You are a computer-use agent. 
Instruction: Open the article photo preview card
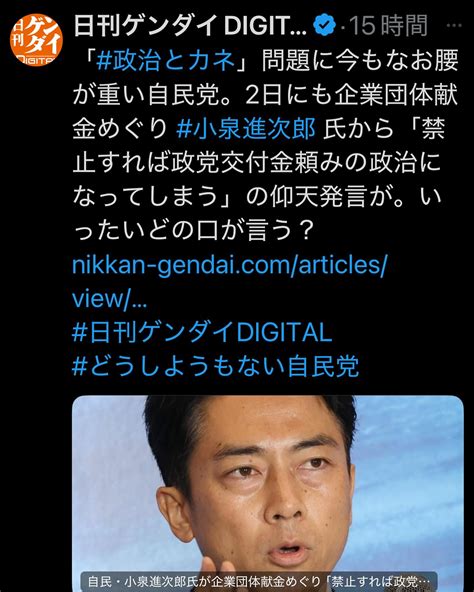pyautogui.click(x=268, y=493)
